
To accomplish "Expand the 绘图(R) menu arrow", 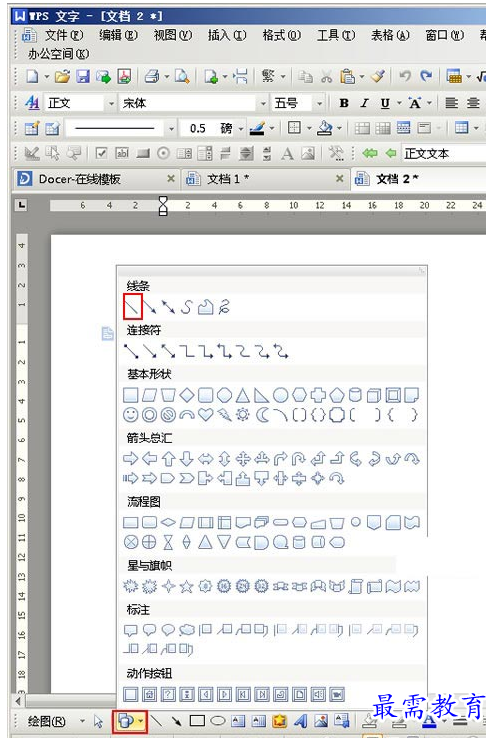I will tap(82, 721).
